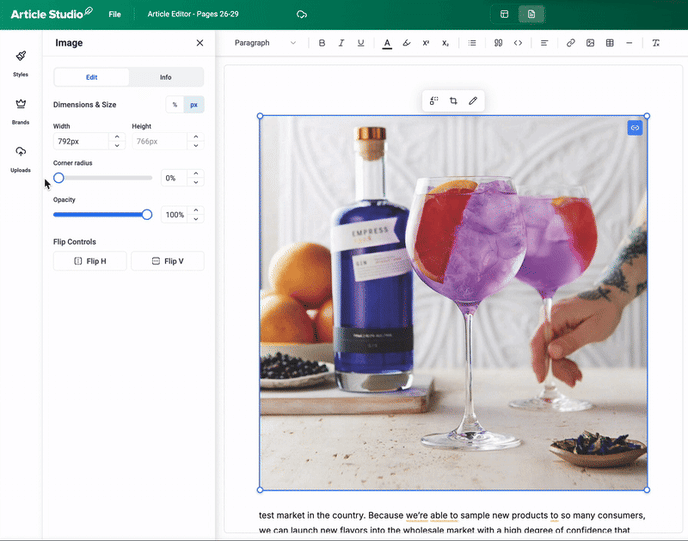Toggle bold formatting in toolbar
This screenshot has height=541, width=688.
coord(322,43)
